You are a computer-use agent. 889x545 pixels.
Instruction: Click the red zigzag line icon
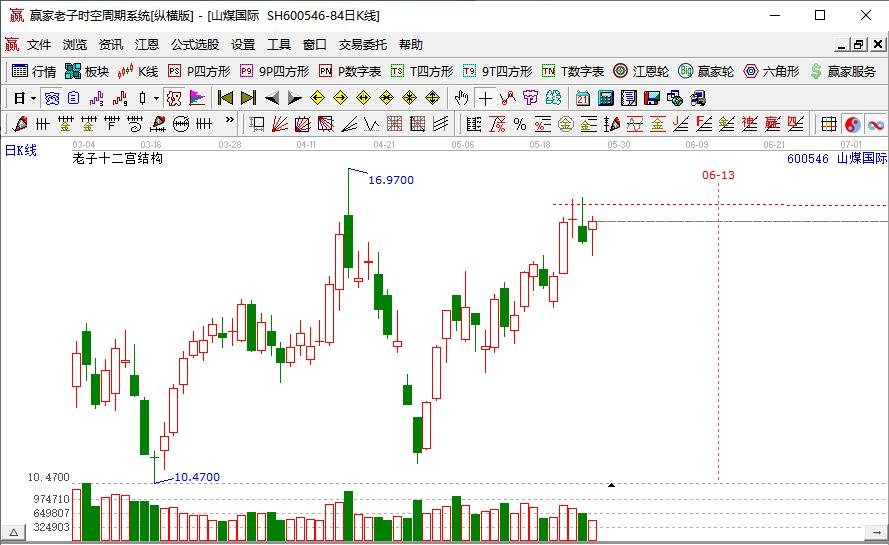click(507, 98)
